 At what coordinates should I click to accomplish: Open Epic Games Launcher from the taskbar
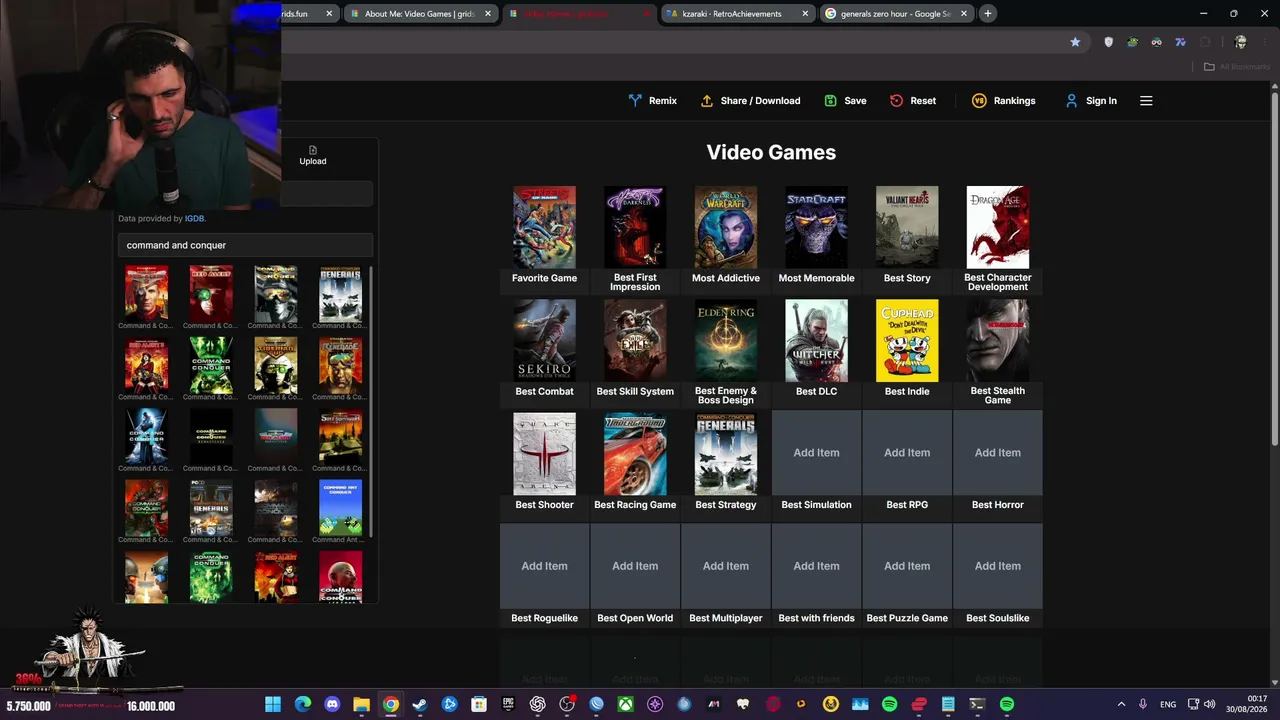(508, 705)
